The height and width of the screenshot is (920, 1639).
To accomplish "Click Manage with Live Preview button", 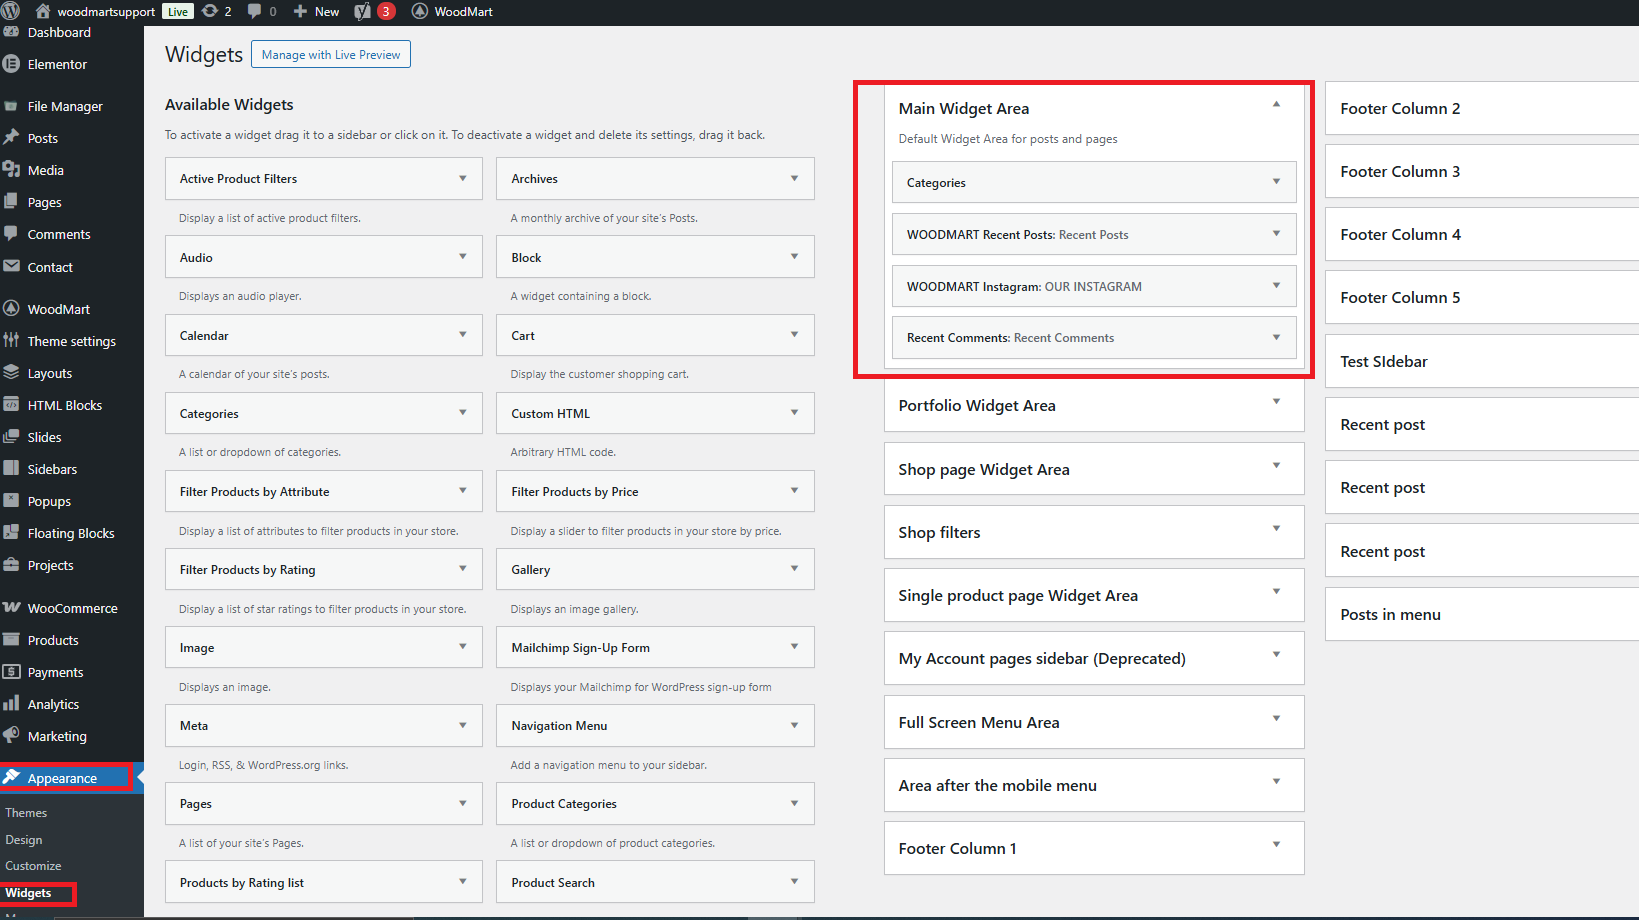I will pos(331,55).
